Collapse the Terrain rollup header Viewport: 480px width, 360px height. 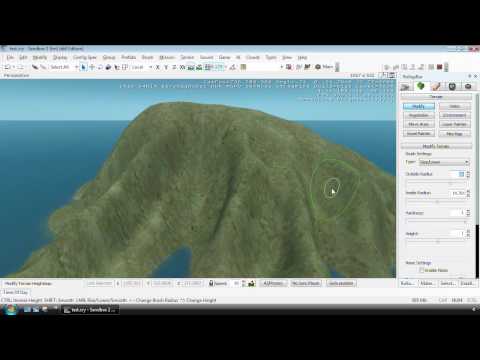point(436,97)
